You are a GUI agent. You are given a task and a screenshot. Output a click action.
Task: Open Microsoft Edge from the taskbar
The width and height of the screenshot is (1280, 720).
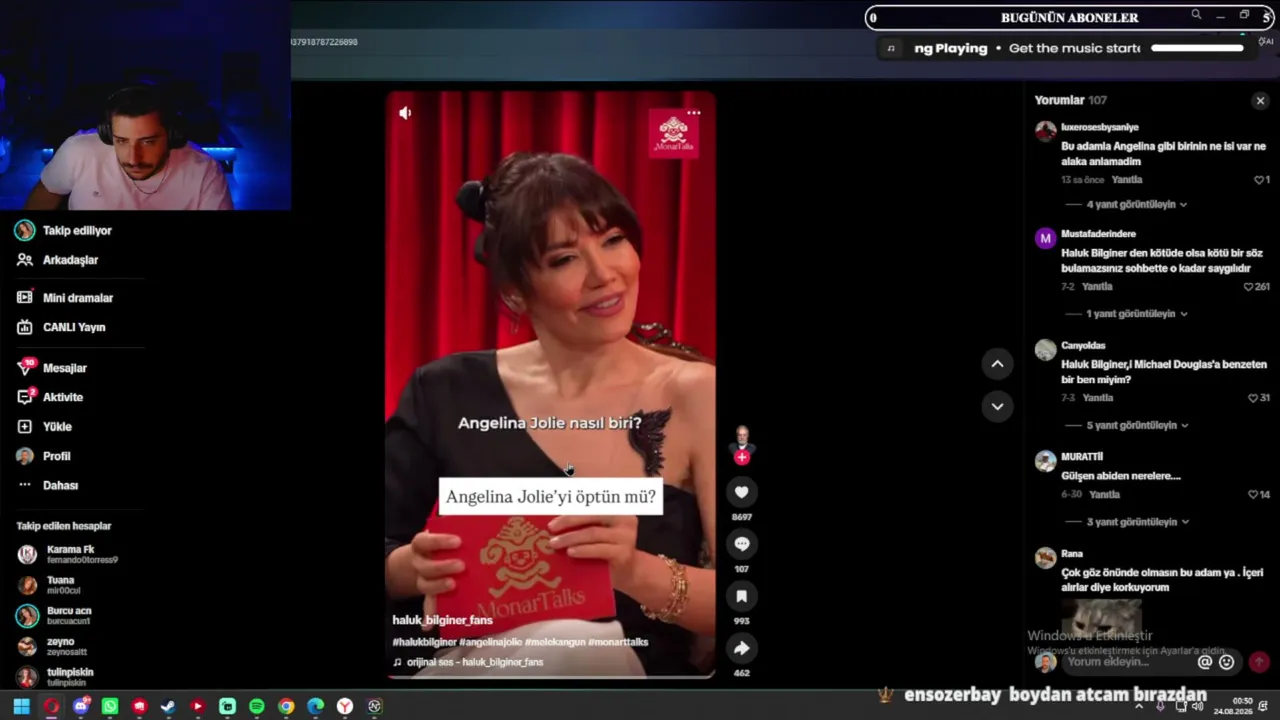pos(315,706)
